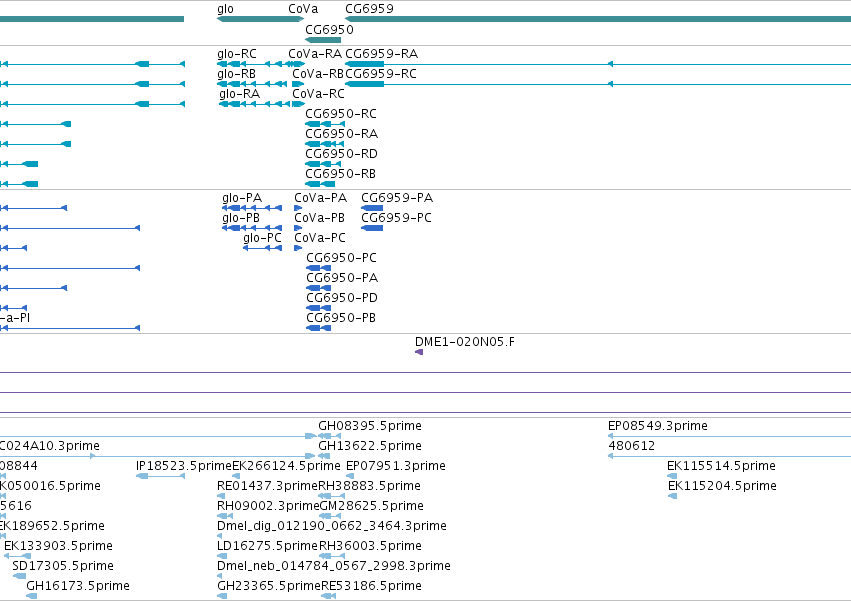This screenshot has height=601, width=851.
Task: Click the Dmel_neb_014784_0567_2998.3prime label
Action: coord(334,566)
